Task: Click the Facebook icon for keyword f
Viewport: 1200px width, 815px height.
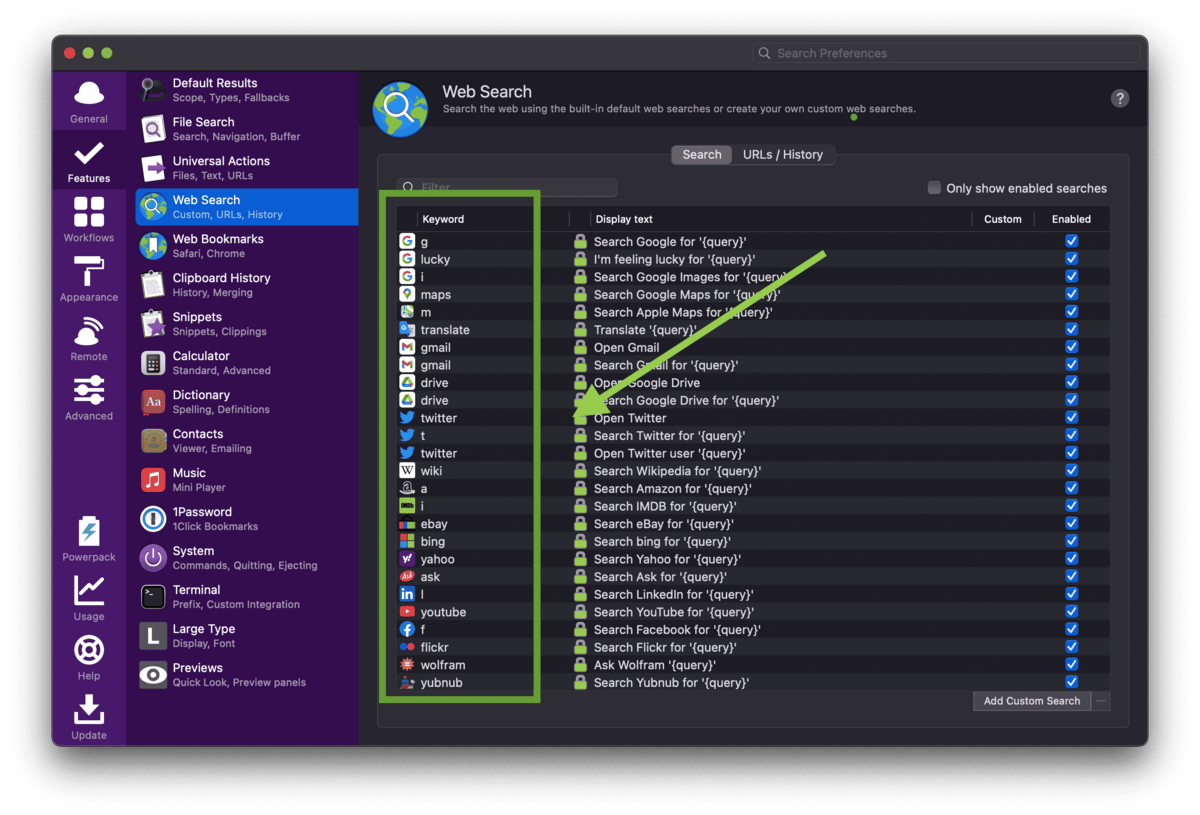Action: point(407,629)
